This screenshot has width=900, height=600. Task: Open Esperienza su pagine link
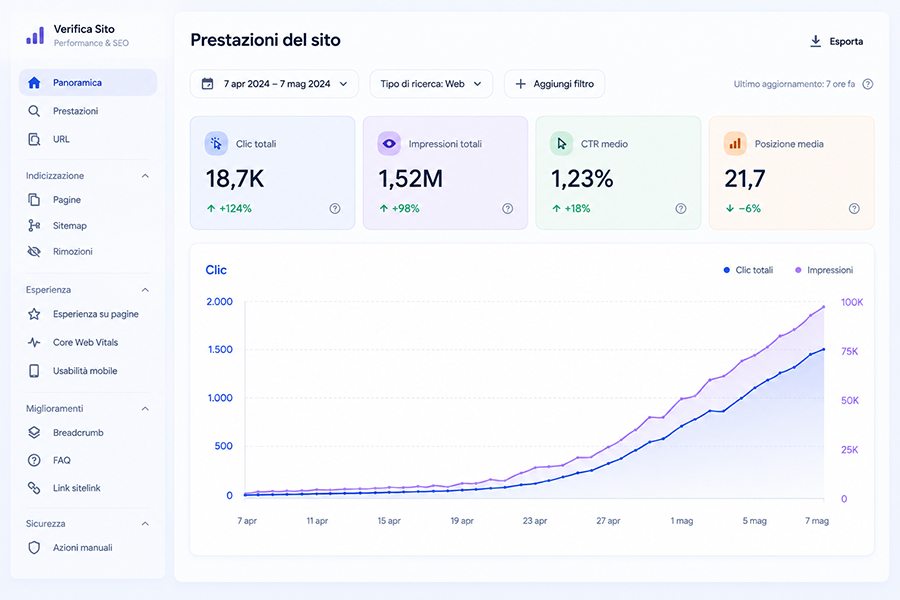coord(88,314)
